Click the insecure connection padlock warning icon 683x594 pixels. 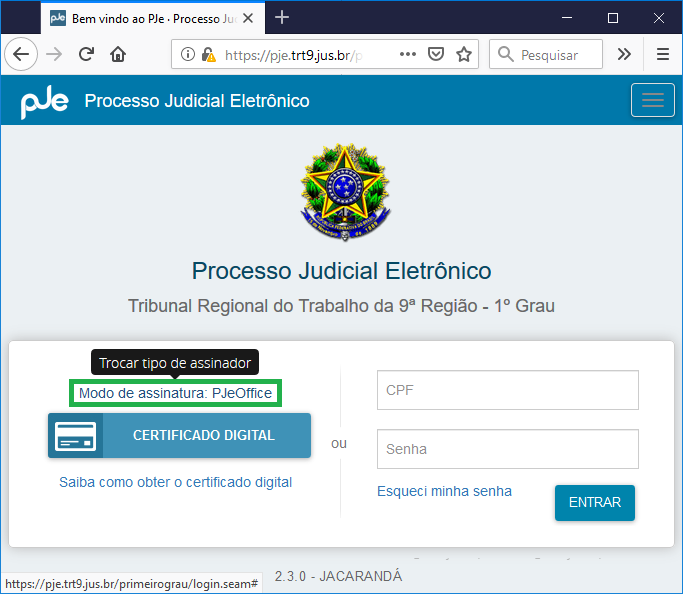[x=208, y=55]
